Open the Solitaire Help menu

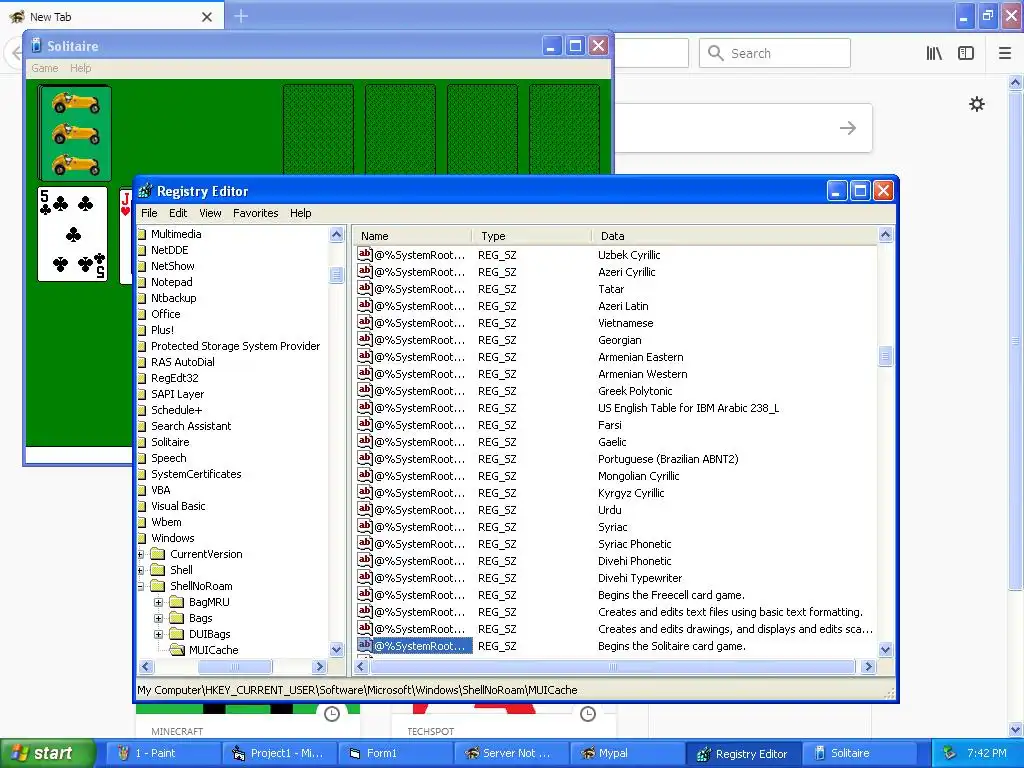pos(80,68)
